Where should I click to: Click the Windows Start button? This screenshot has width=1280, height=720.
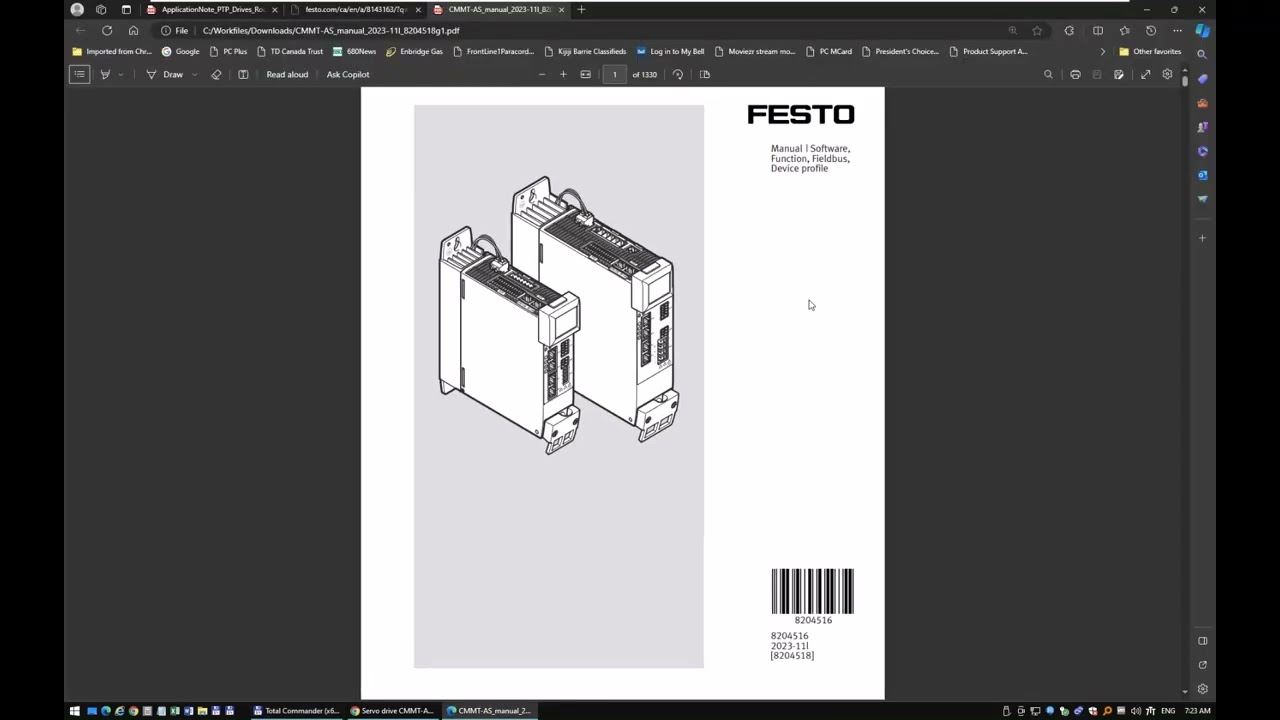tap(74, 711)
